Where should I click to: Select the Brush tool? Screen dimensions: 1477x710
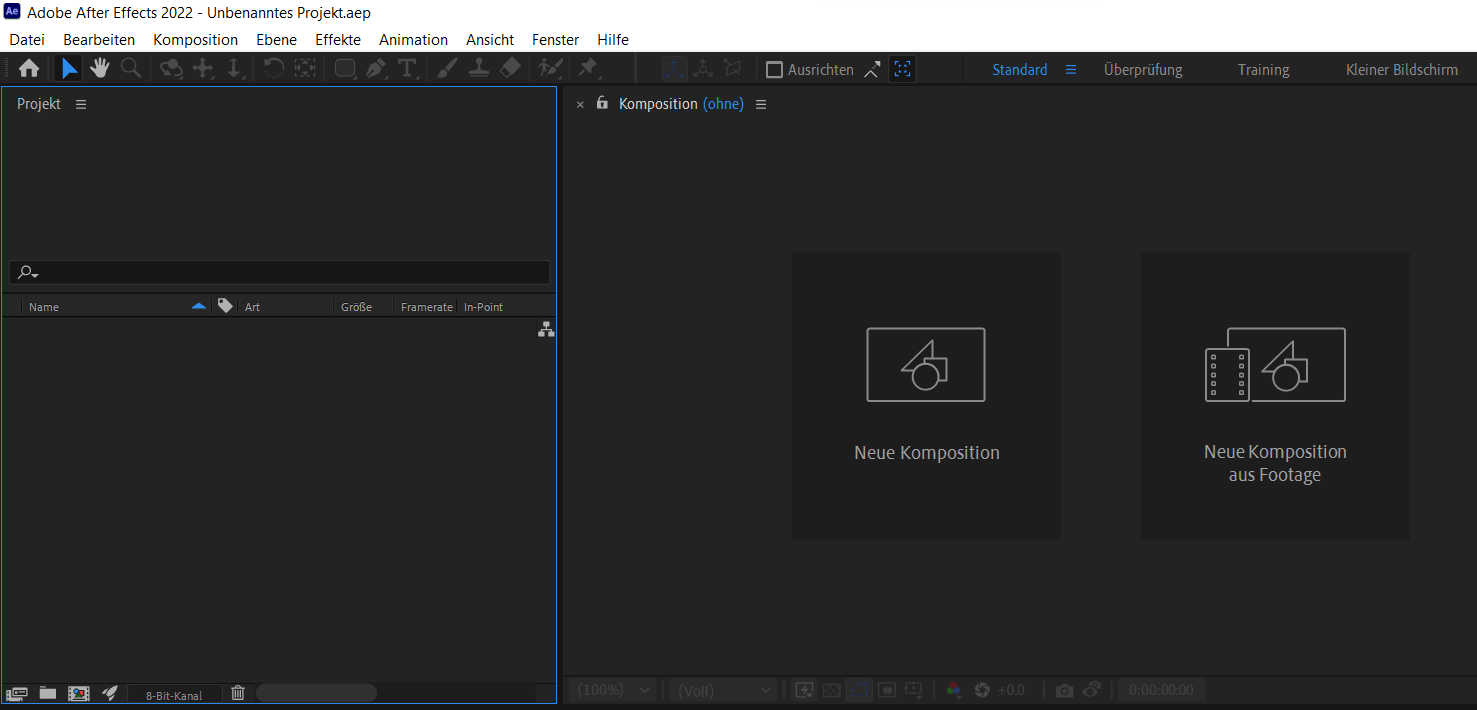pyautogui.click(x=448, y=69)
